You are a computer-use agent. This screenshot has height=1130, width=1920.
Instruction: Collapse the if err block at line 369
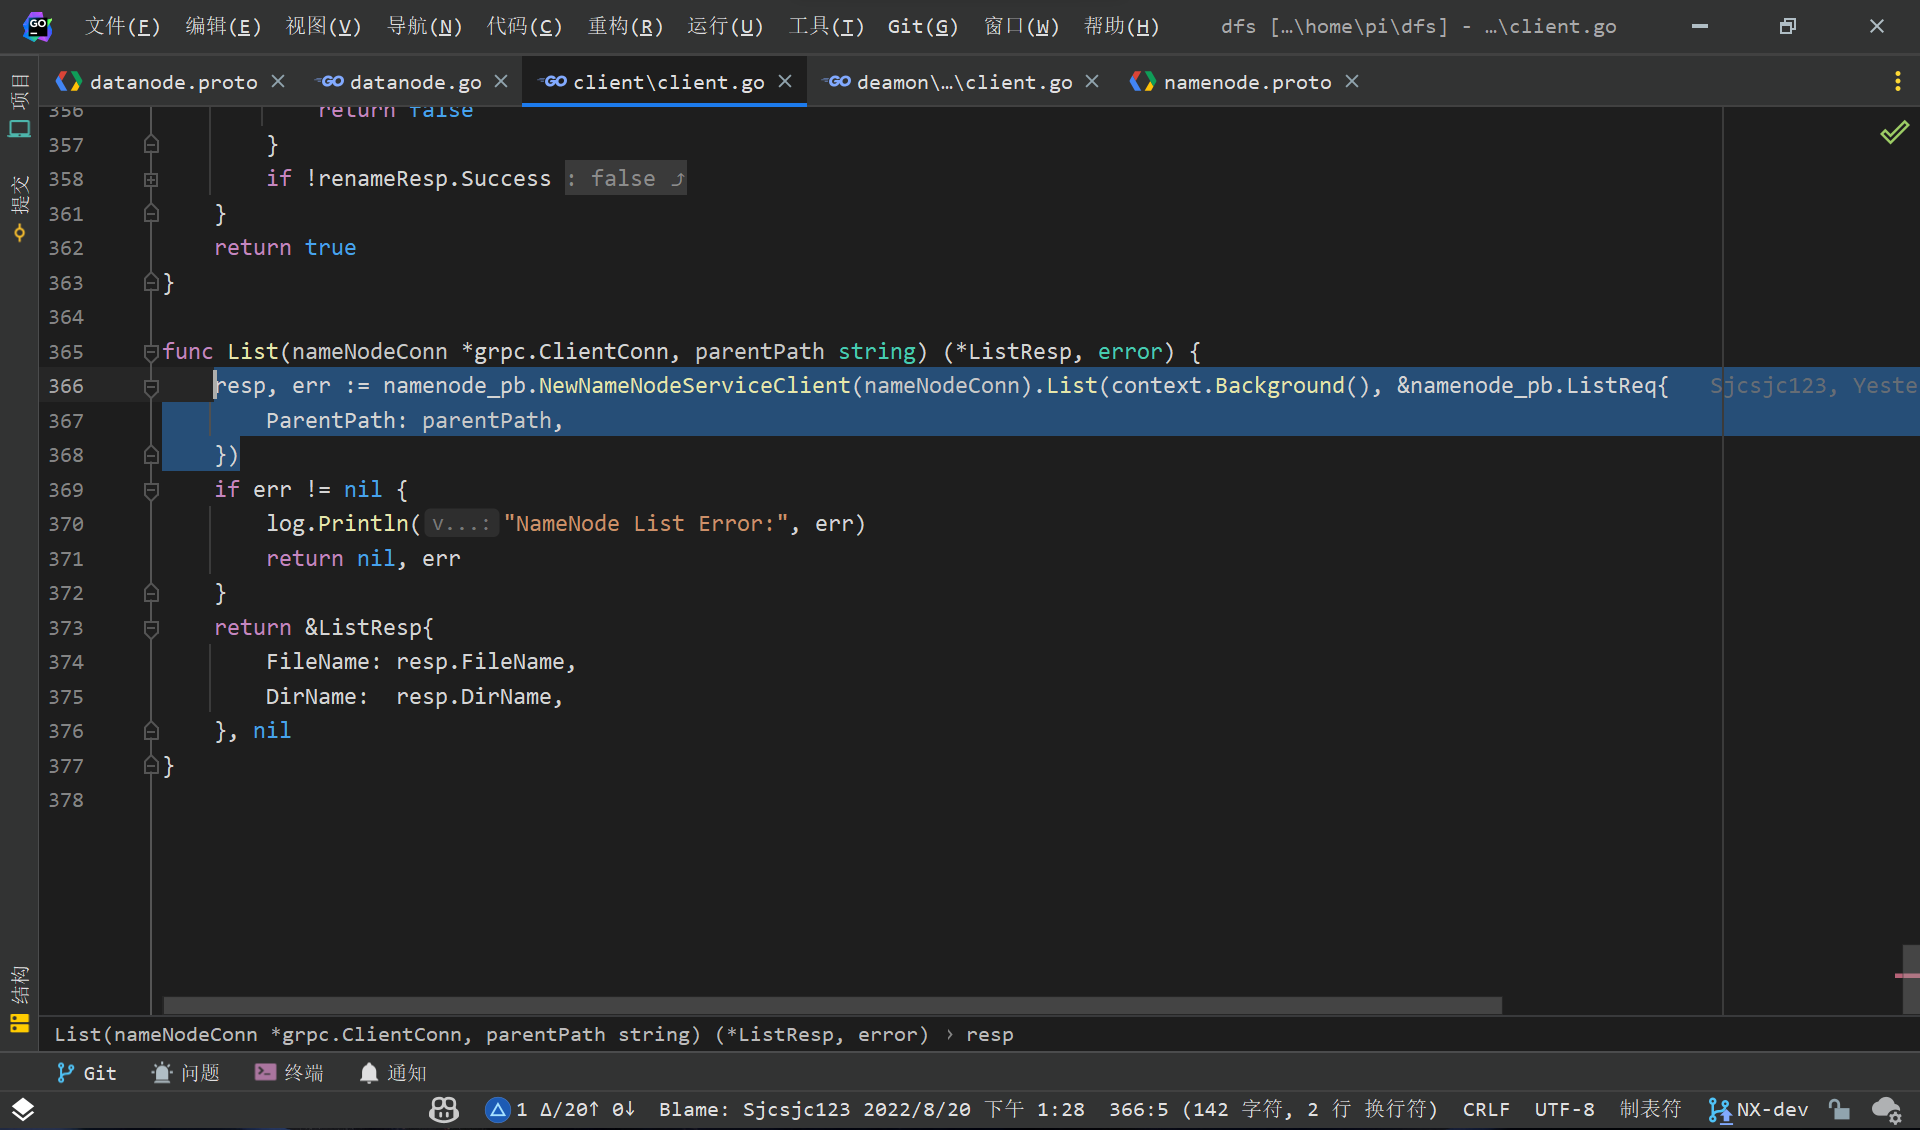pyautogui.click(x=151, y=490)
